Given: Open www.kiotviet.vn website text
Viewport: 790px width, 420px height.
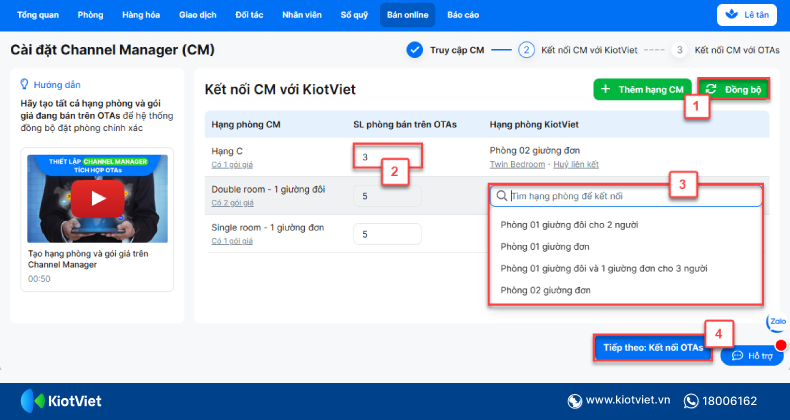Looking at the screenshot, I should coord(628,400).
